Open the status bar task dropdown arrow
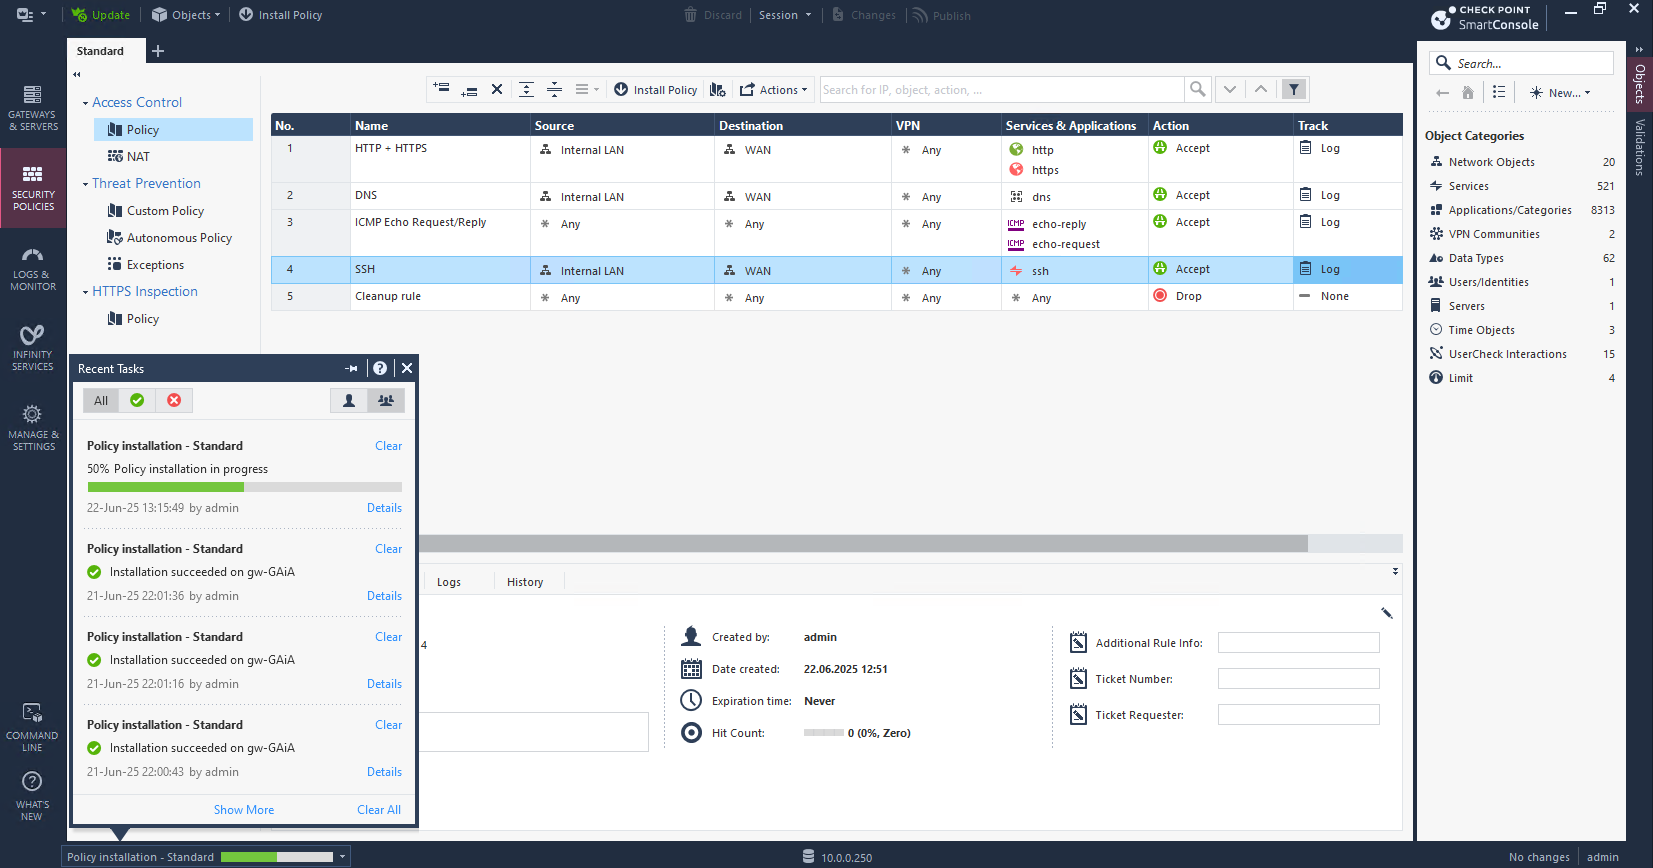The image size is (1653, 868). tap(343, 856)
